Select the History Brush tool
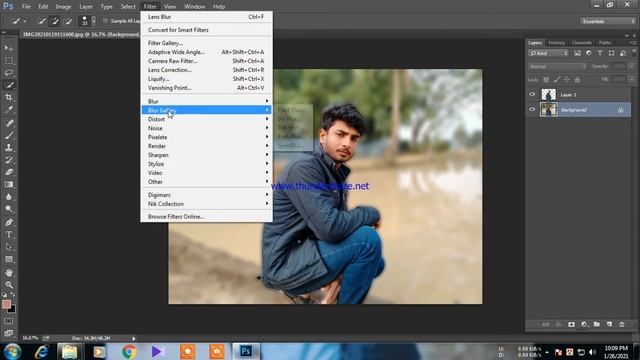This screenshot has width=640, height=360. point(9,160)
